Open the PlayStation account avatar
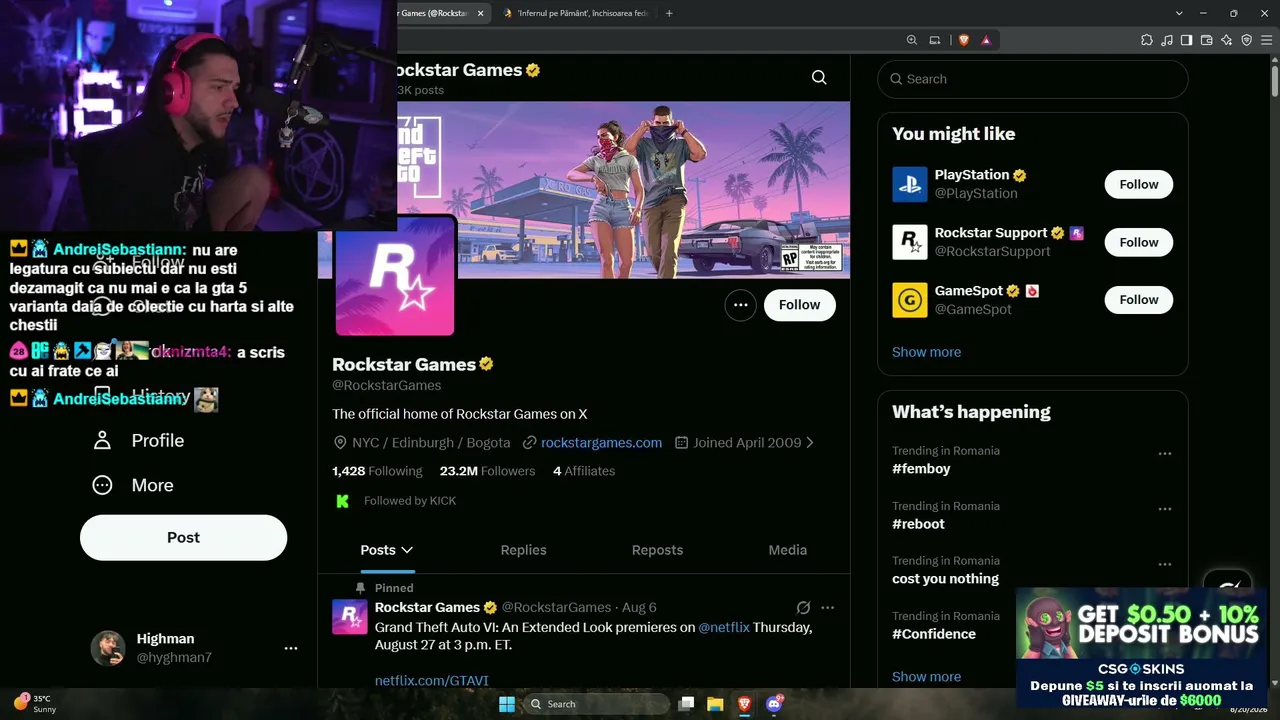Viewport: 1280px width, 720px height. 910,184
